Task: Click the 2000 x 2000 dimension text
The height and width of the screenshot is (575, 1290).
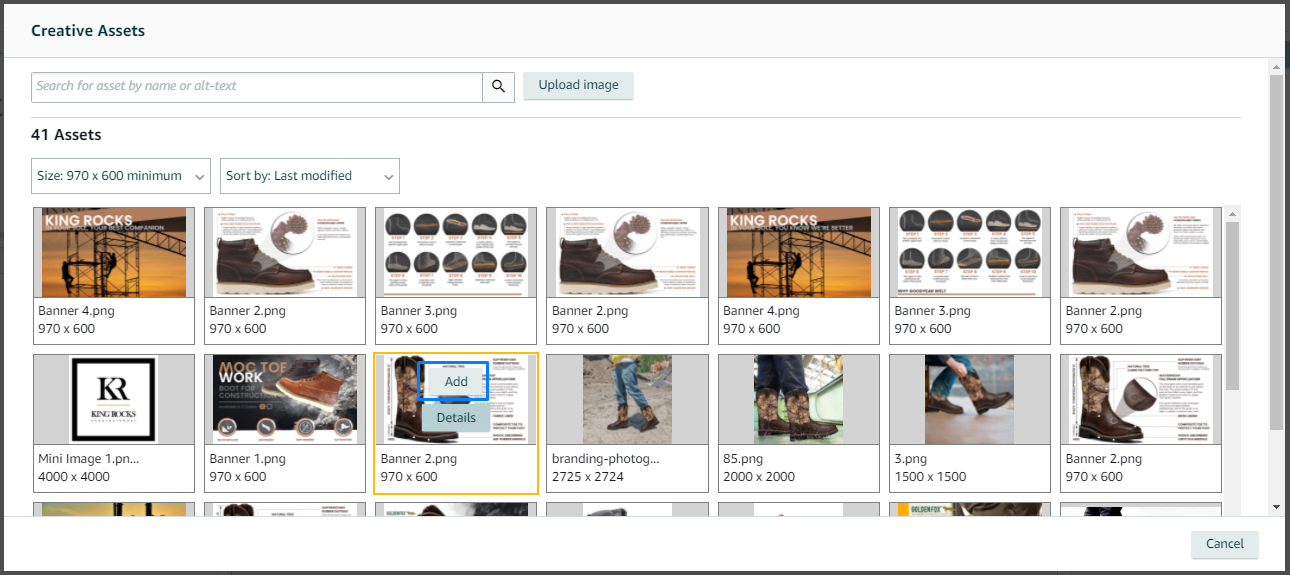Action: pos(759,477)
